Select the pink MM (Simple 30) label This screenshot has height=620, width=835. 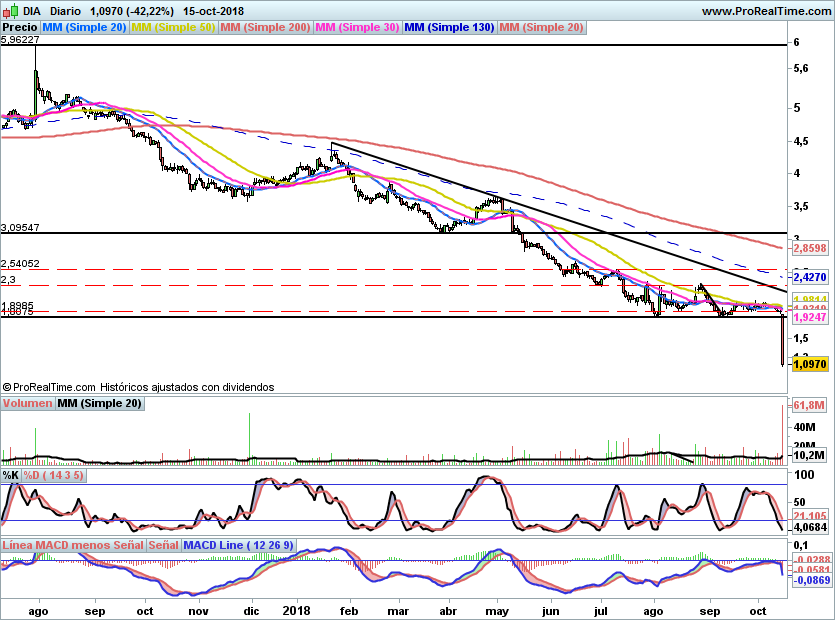tap(357, 27)
